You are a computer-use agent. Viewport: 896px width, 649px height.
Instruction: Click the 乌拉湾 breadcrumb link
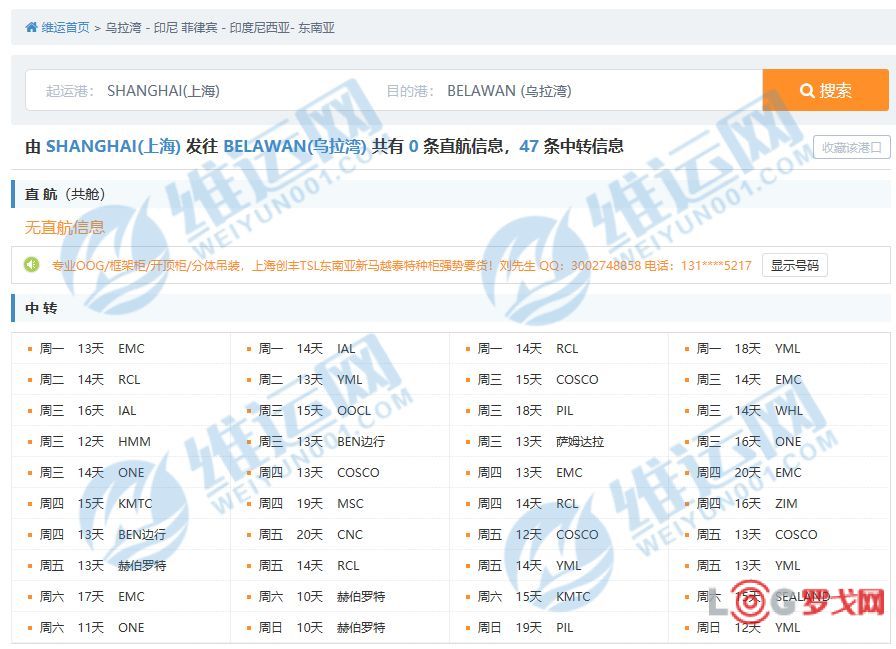click(124, 28)
